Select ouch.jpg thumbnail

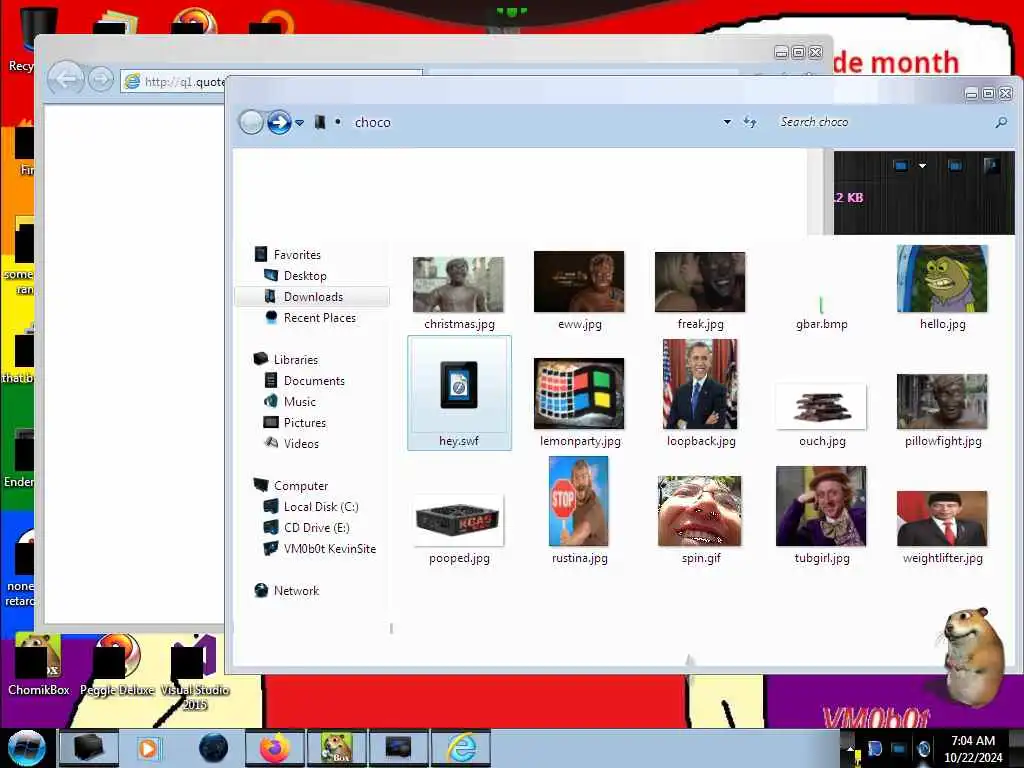[822, 406]
